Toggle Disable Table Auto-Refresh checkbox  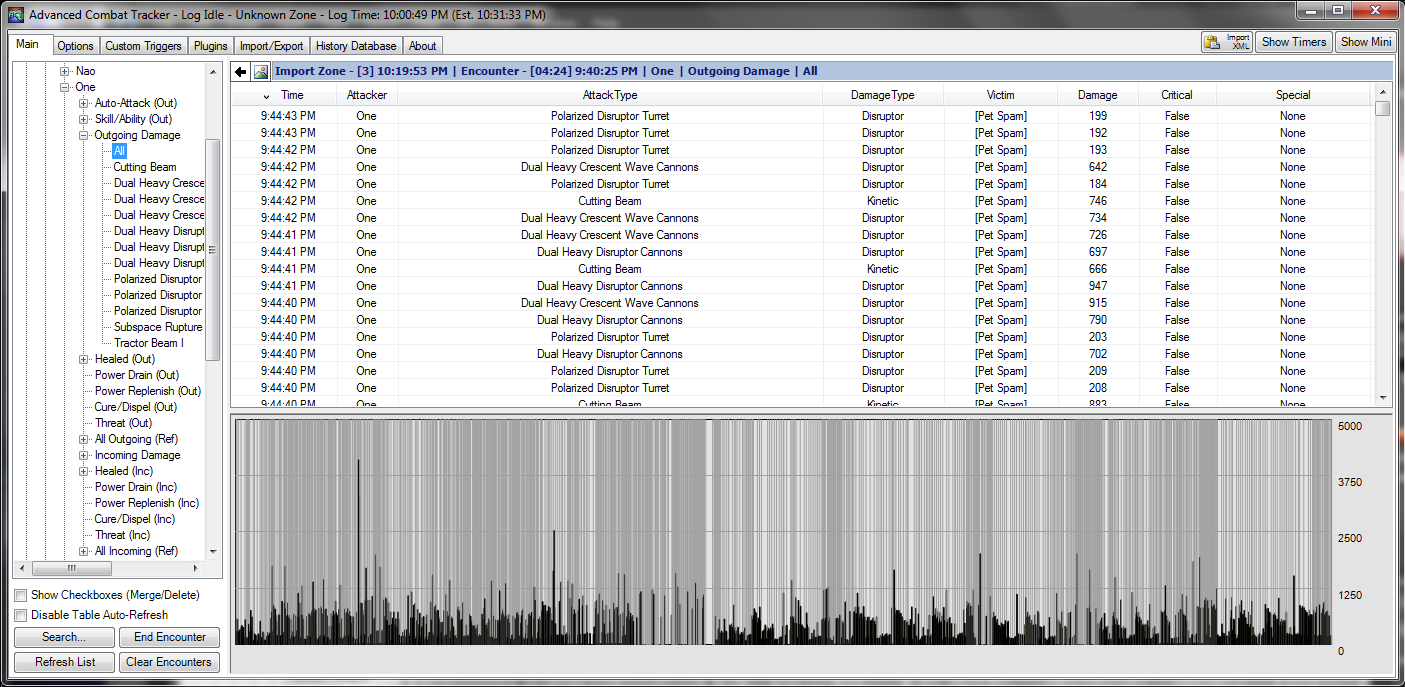21,615
